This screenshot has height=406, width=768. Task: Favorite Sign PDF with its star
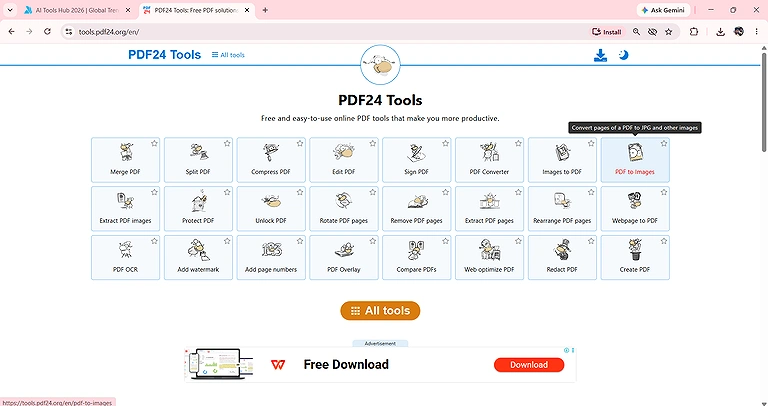(x=445, y=143)
